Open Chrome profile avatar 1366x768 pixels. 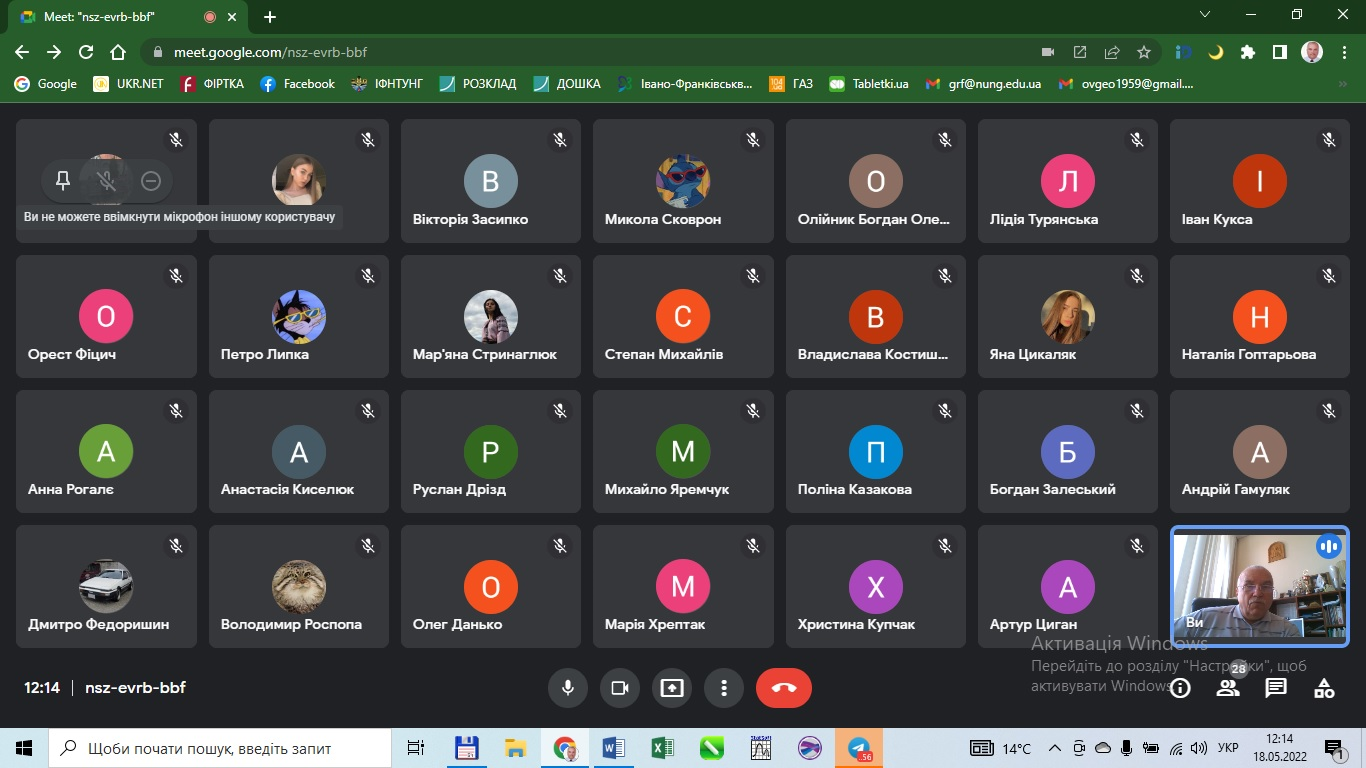point(1312,52)
